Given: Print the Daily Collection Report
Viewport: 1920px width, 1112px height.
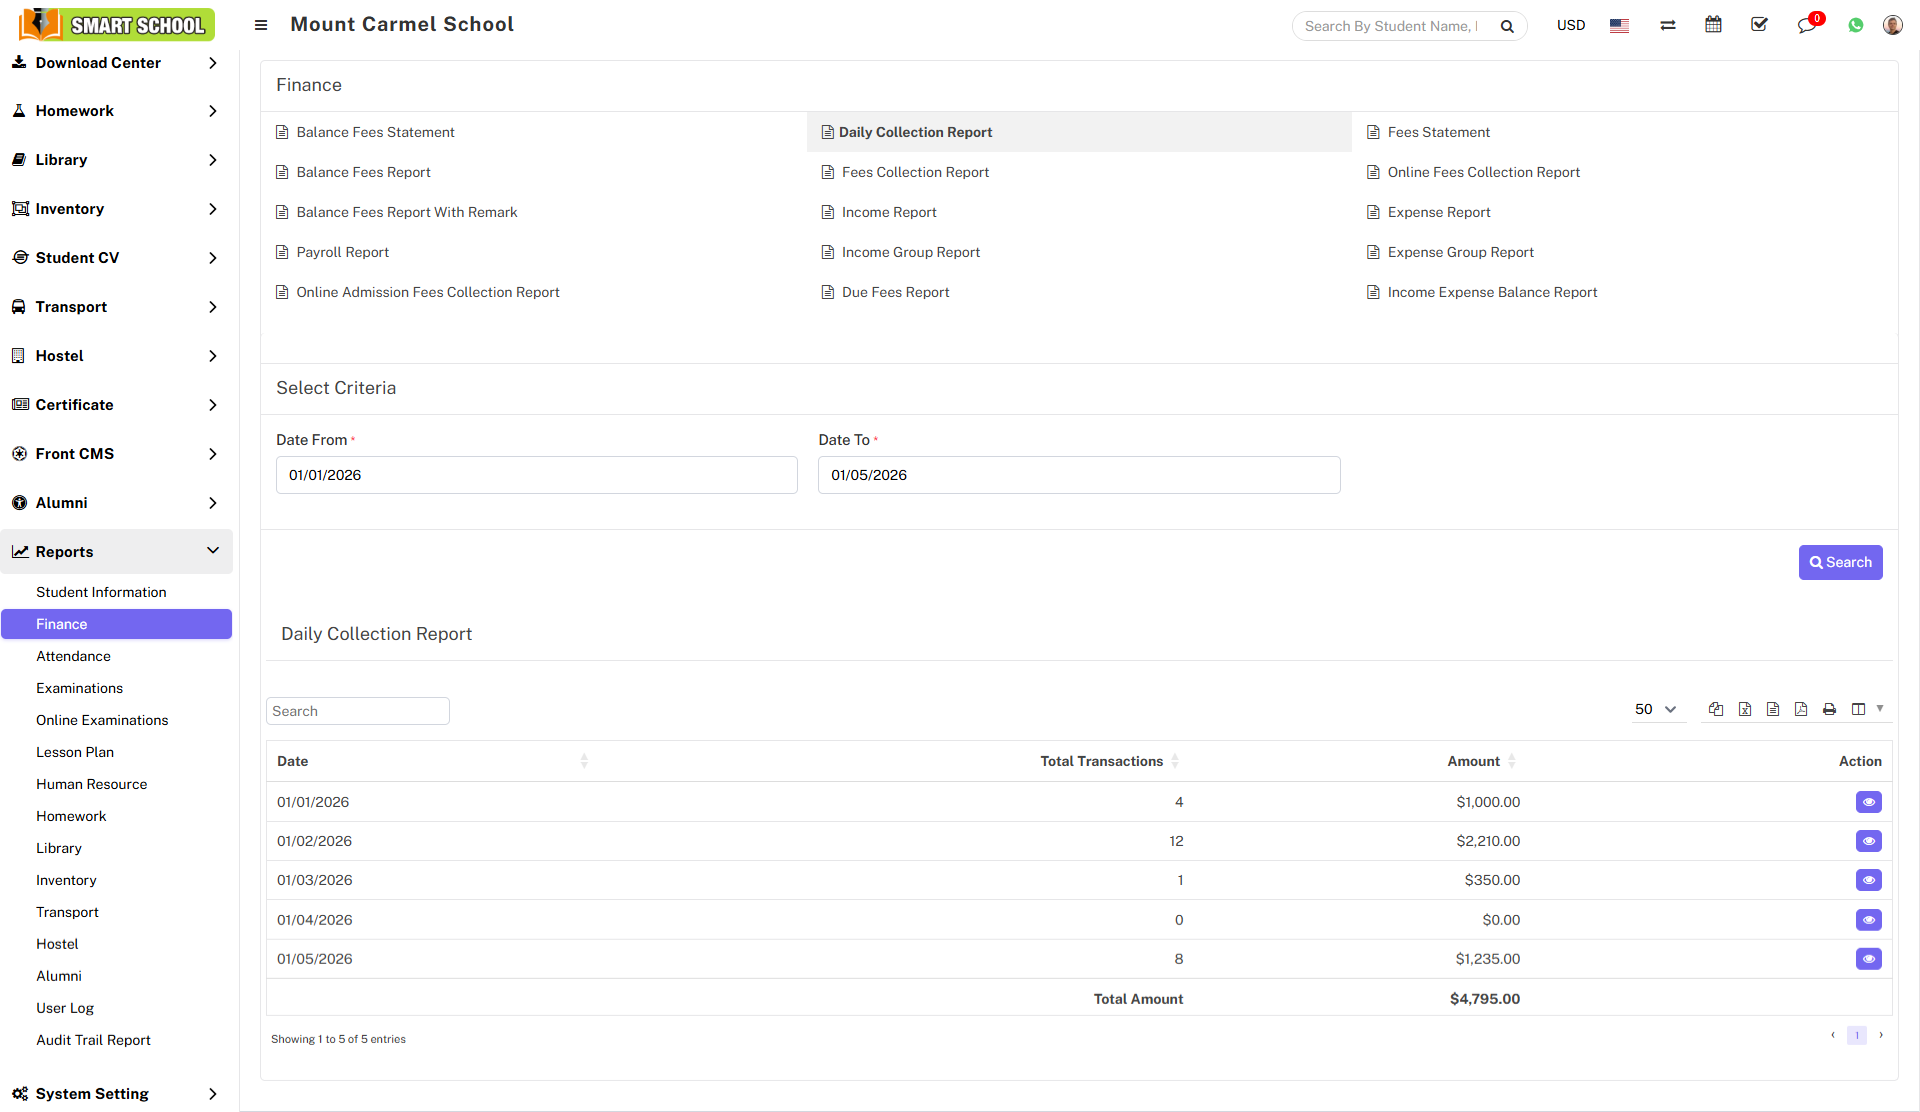Looking at the screenshot, I should (x=1828, y=709).
